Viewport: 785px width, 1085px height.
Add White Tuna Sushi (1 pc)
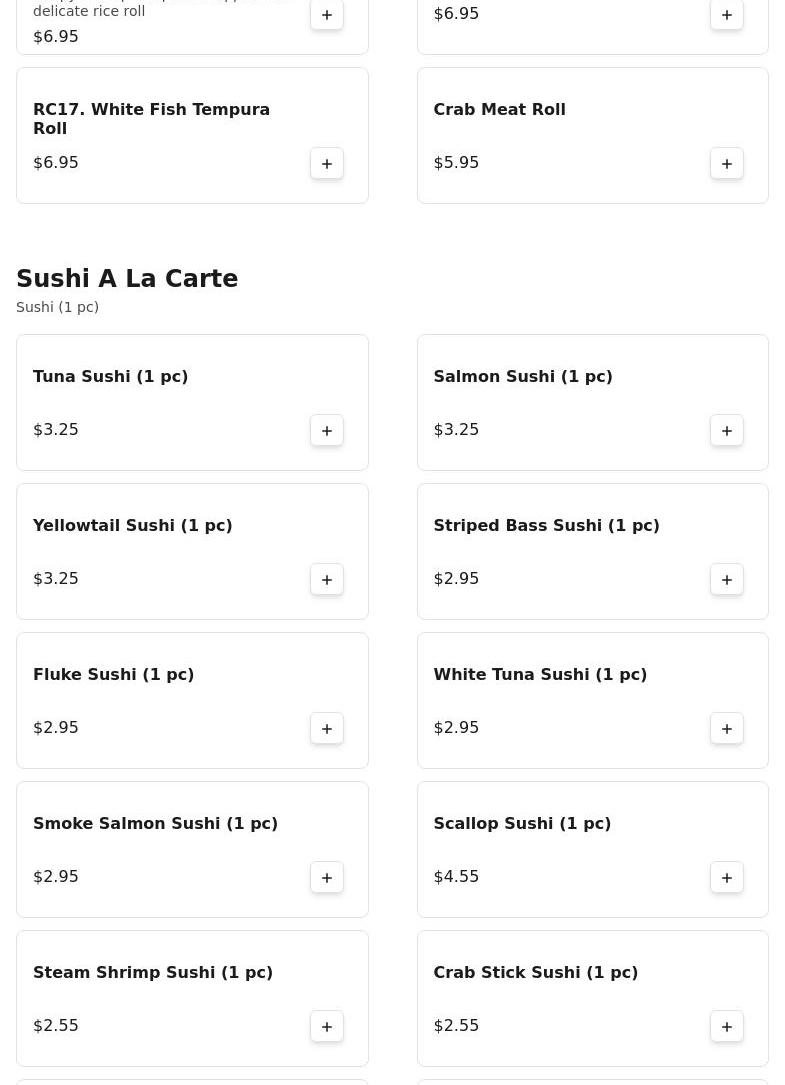point(727,728)
